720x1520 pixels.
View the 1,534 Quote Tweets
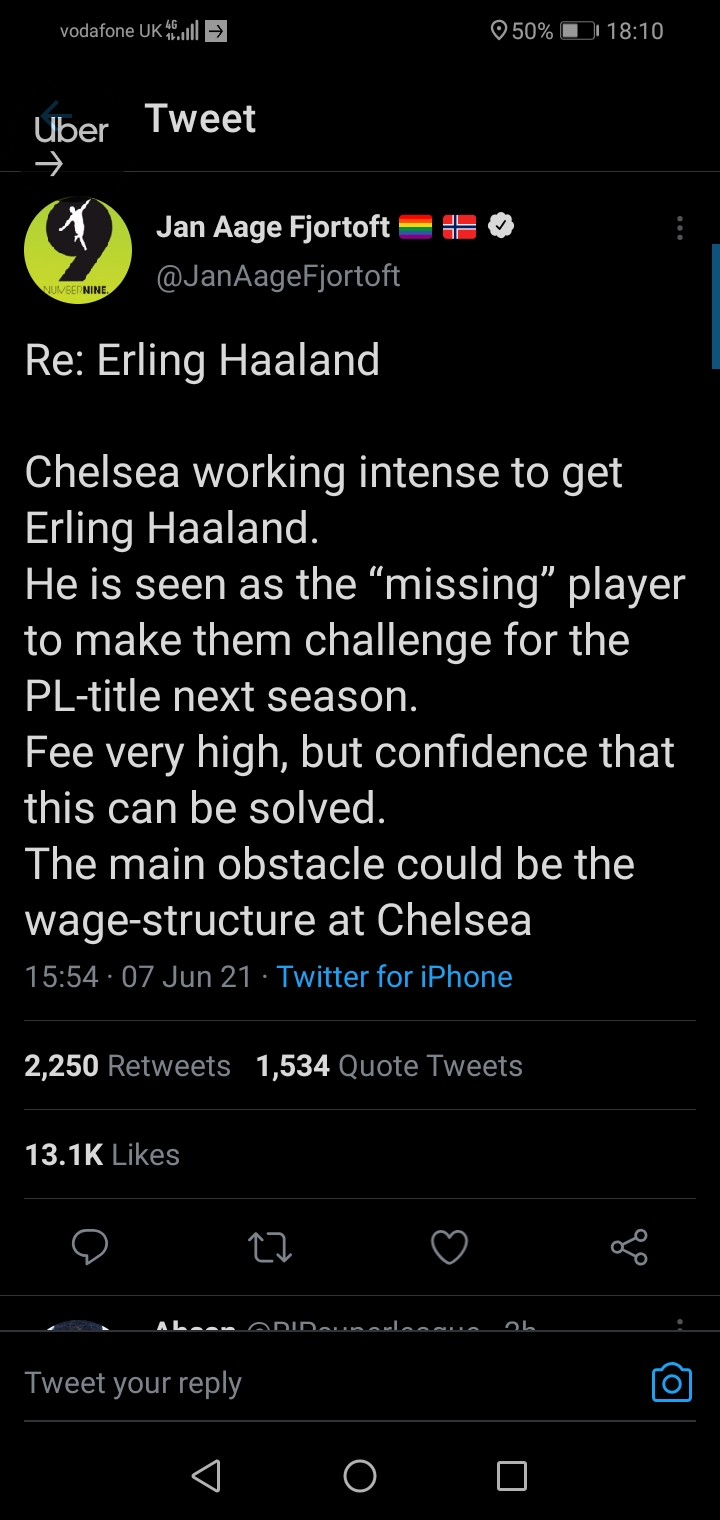coord(389,1066)
